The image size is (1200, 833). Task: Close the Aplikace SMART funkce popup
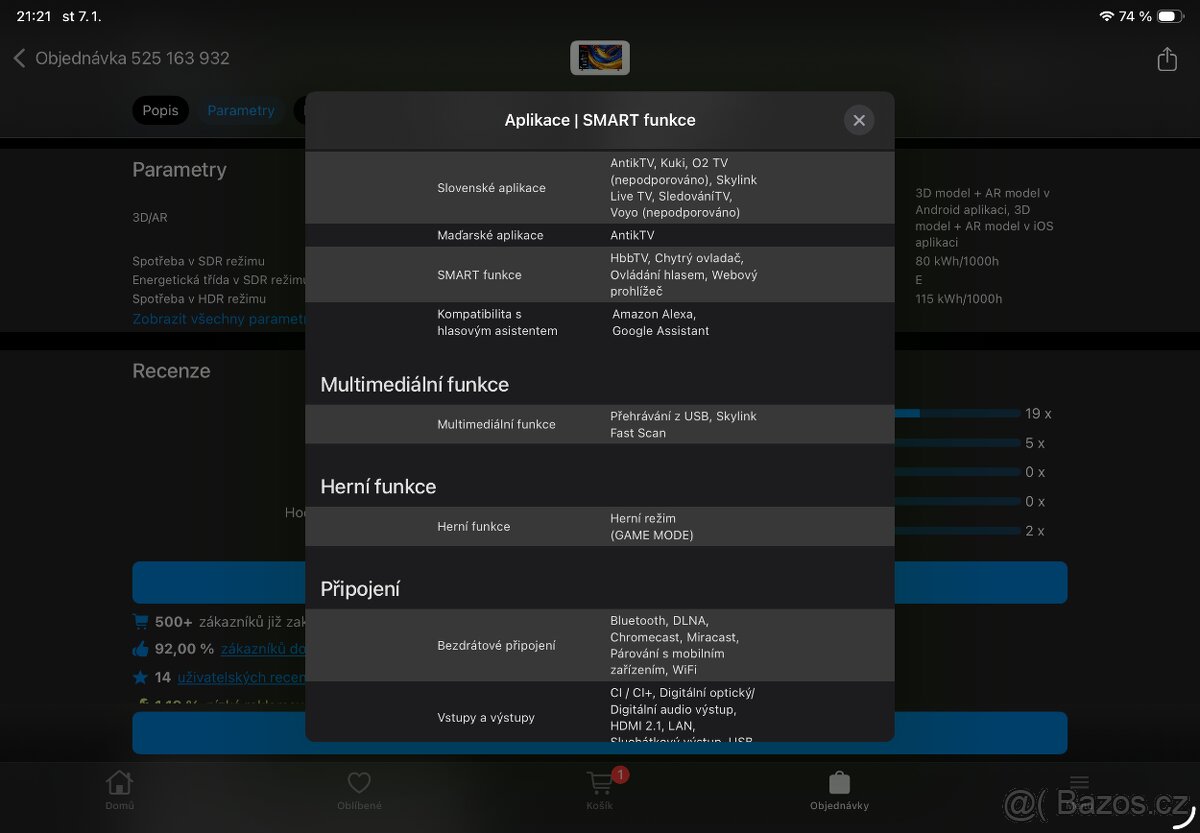[859, 120]
